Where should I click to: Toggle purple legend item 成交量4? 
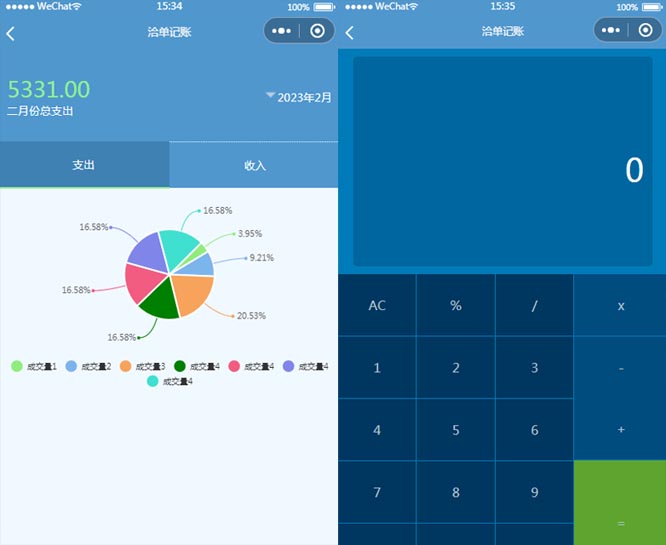click(x=306, y=366)
